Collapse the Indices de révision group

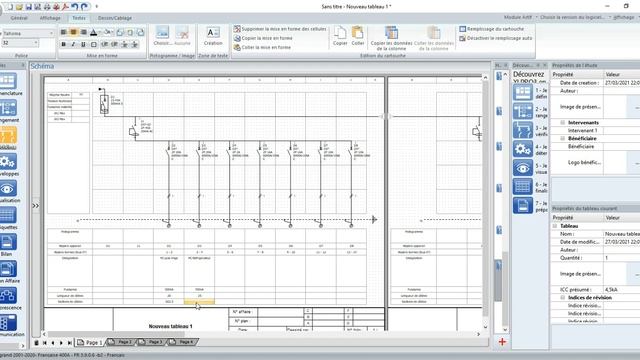coord(562,298)
